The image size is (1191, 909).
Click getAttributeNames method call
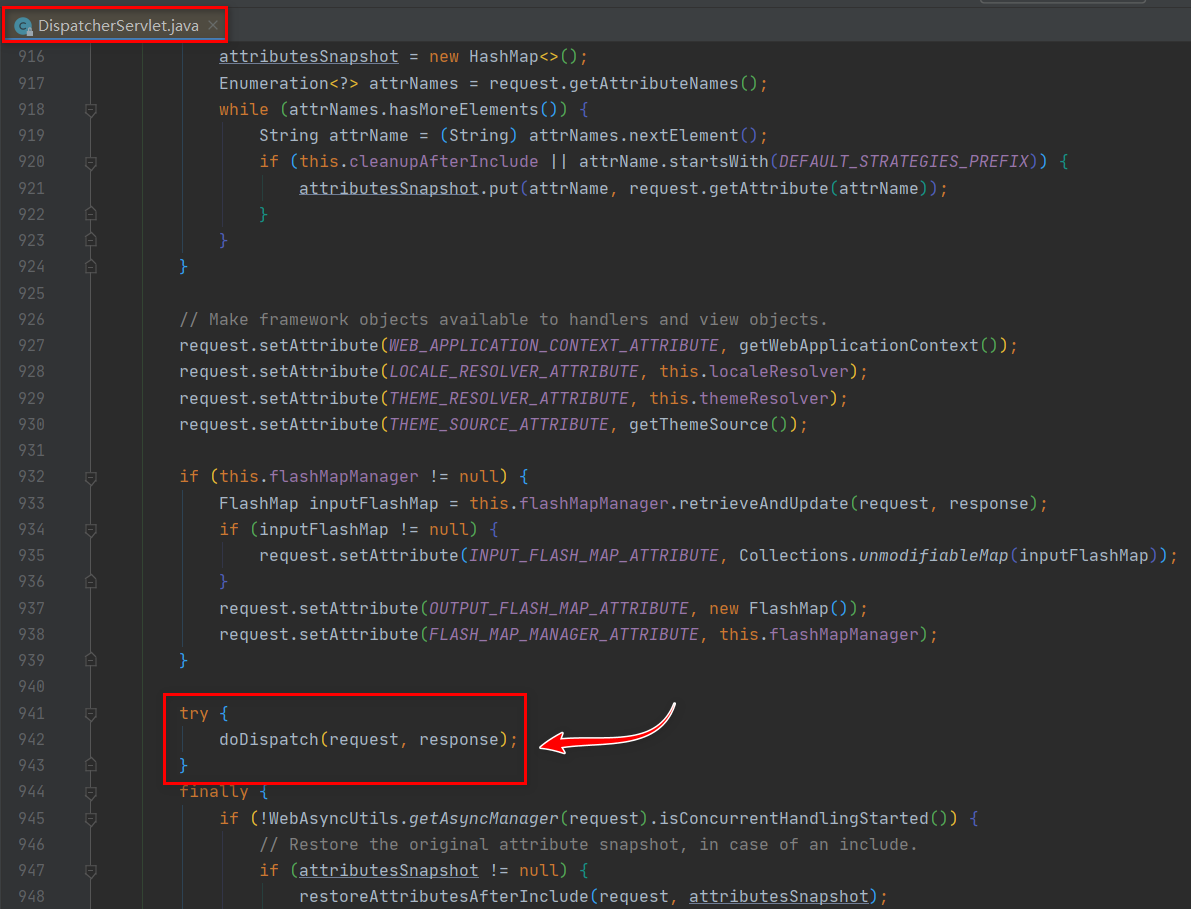click(x=653, y=84)
